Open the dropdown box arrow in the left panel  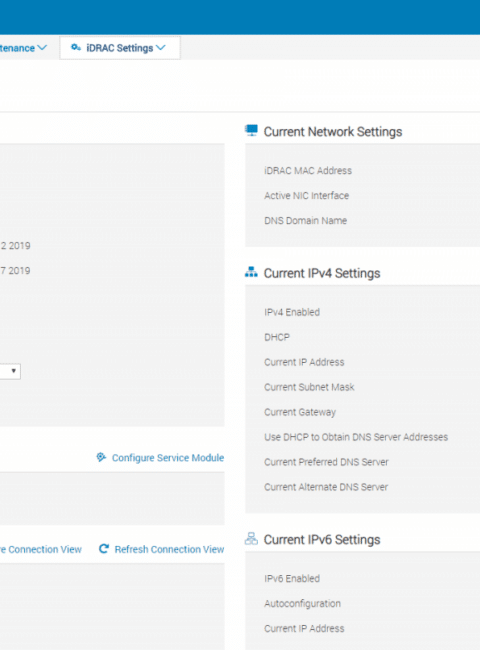[14, 371]
